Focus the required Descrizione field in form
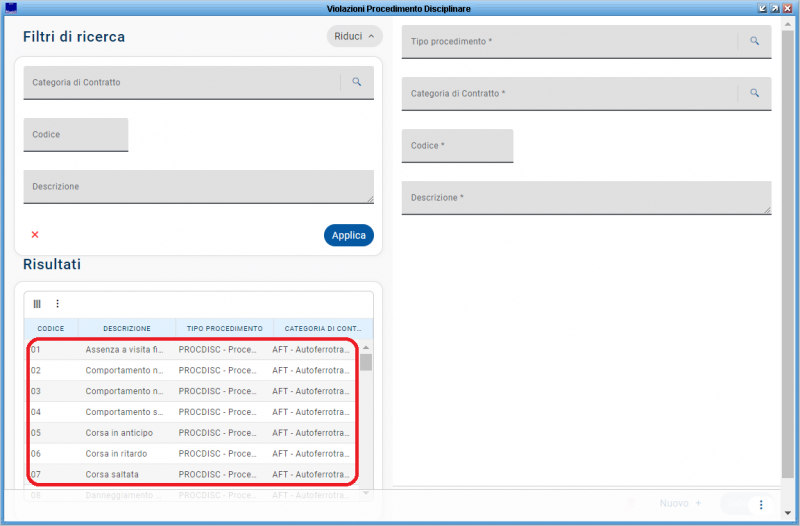Screen dimensions: 800x526 point(586,198)
